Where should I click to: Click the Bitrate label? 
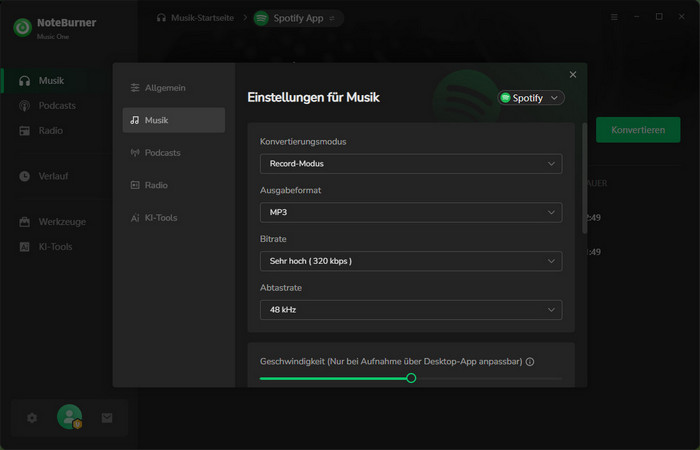(x=273, y=239)
